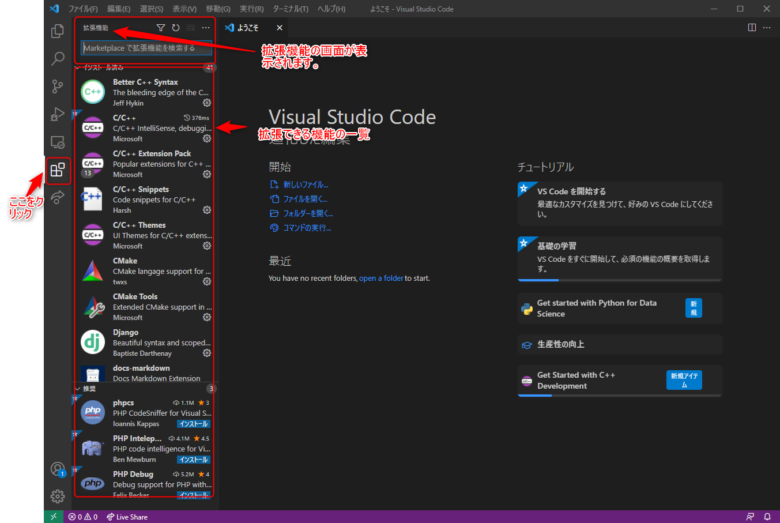The width and height of the screenshot is (780, 523).
Task: Click the open a folder link
Action: (x=381, y=278)
